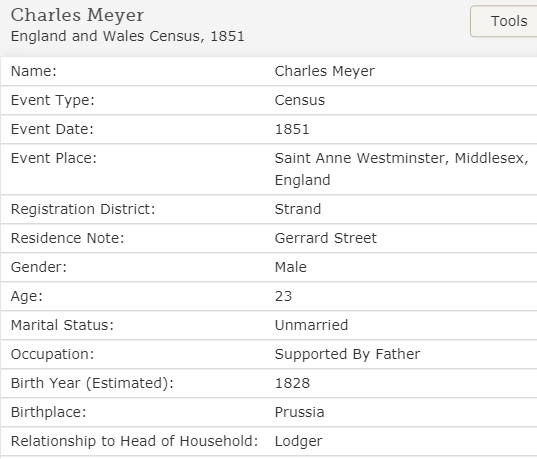Open the Tools button menu
The image size is (537, 459).
pyautogui.click(x=504, y=21)
